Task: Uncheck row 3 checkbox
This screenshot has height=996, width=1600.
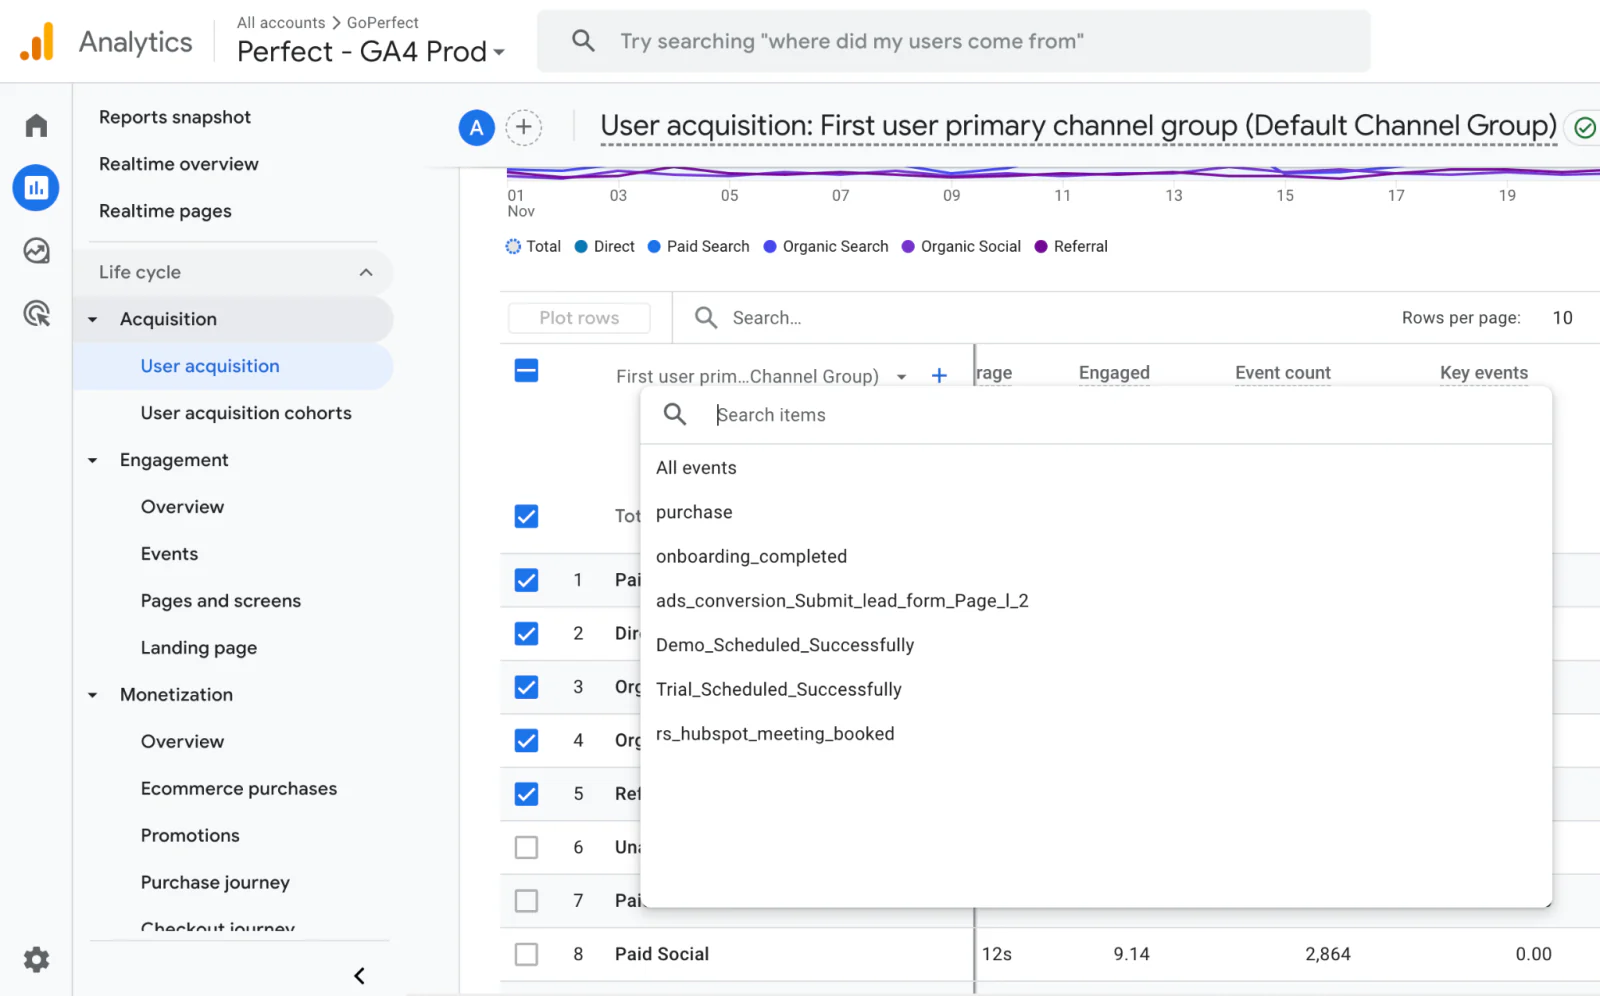Action: coord(526,687)
